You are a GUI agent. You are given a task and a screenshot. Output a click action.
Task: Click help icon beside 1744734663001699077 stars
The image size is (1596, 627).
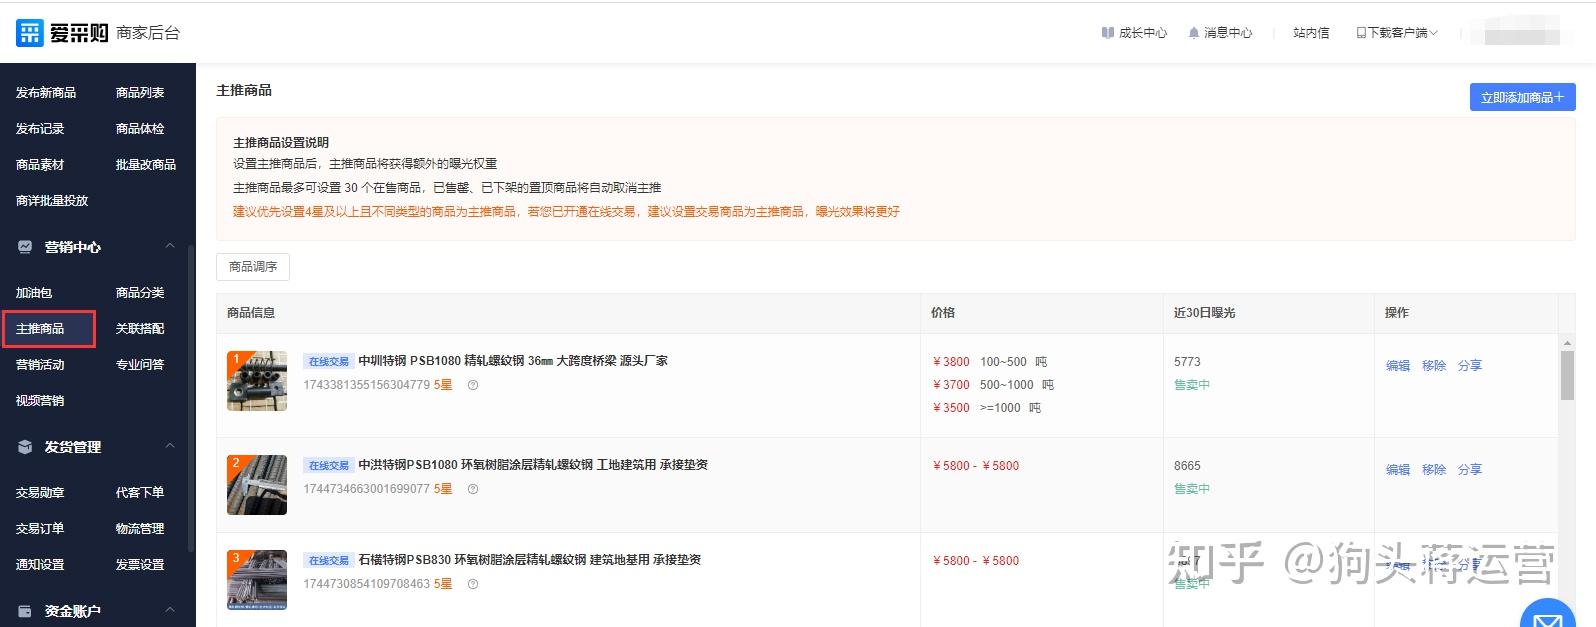click(x=473, y=489)
